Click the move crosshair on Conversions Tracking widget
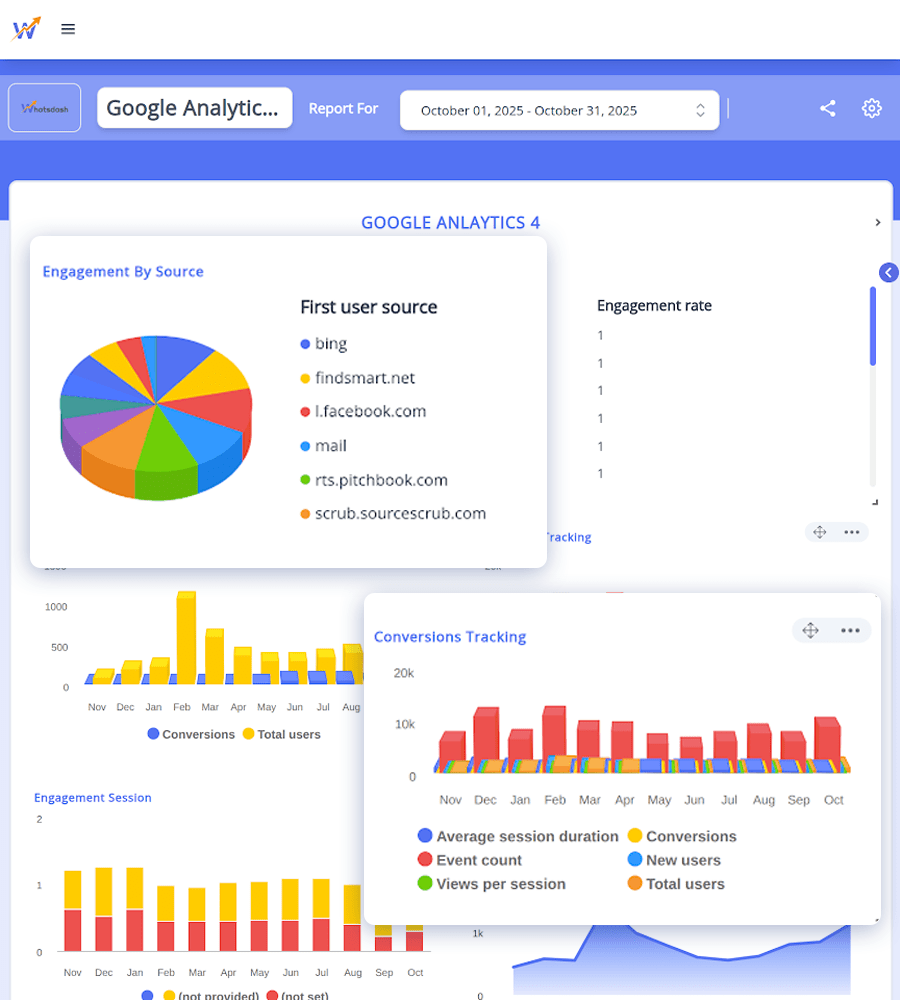The image size is (900, 1000). (x=810, y=630)
